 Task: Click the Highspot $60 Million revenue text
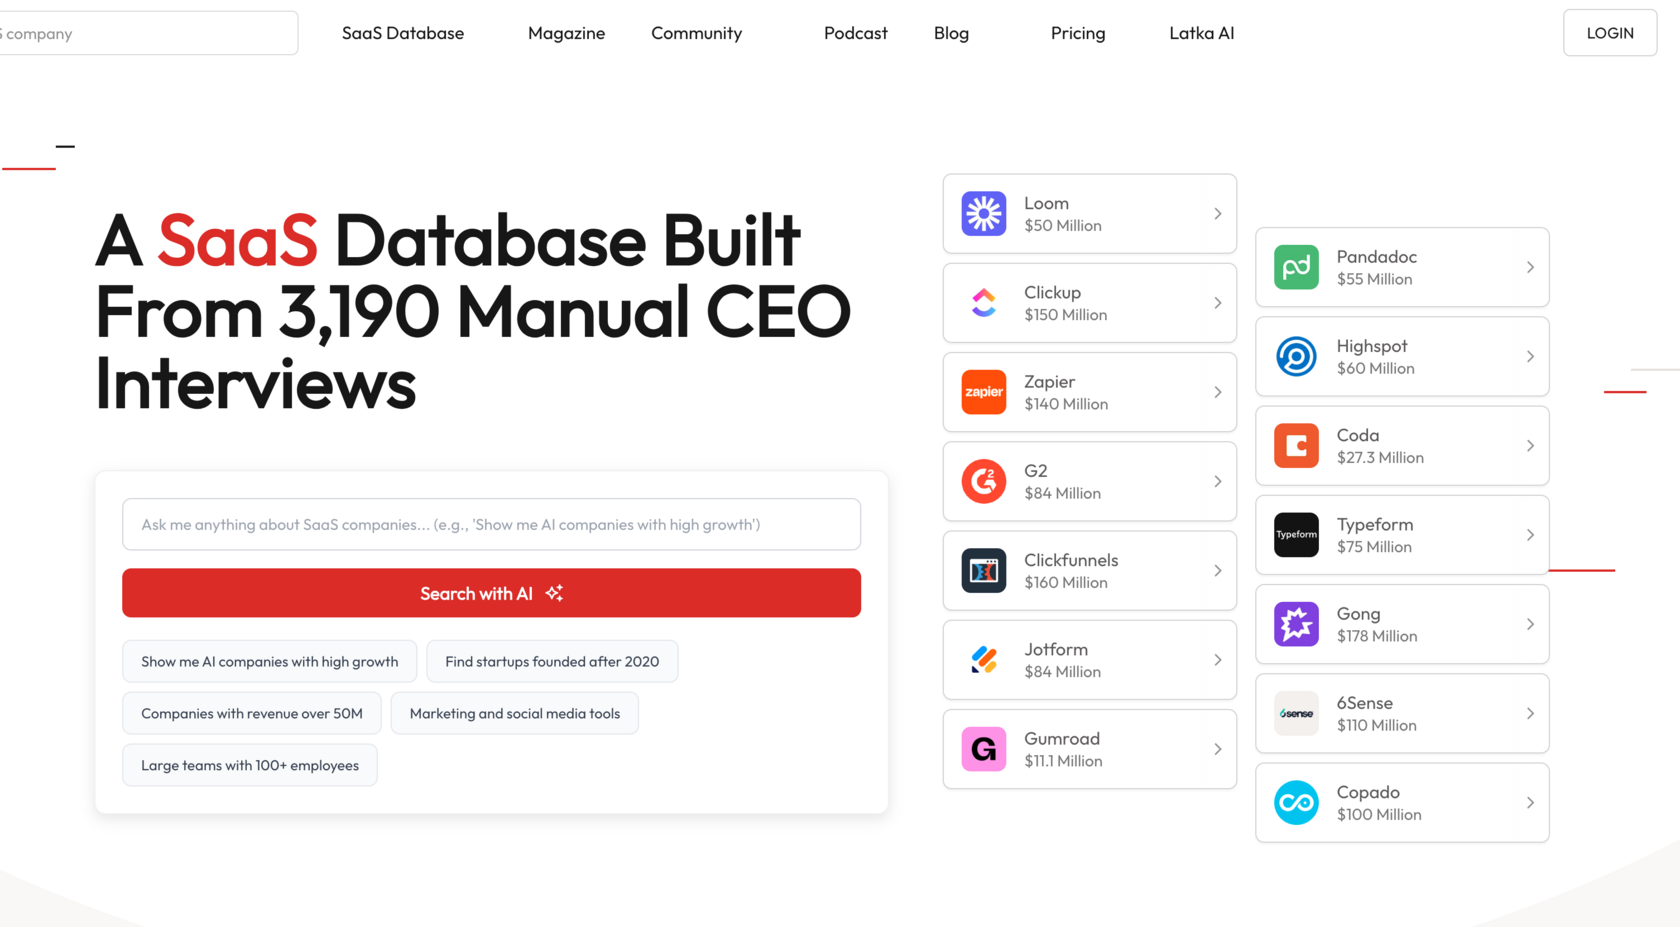tap(1376, 369)
